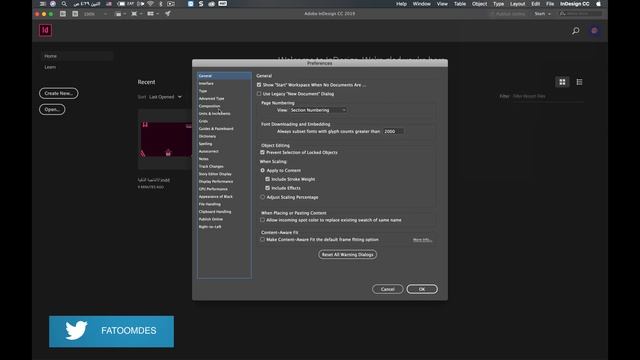Toggle Include Effects checkbox
The width and height of the screenshot is (640, 360).
click(x=268, y=188)
